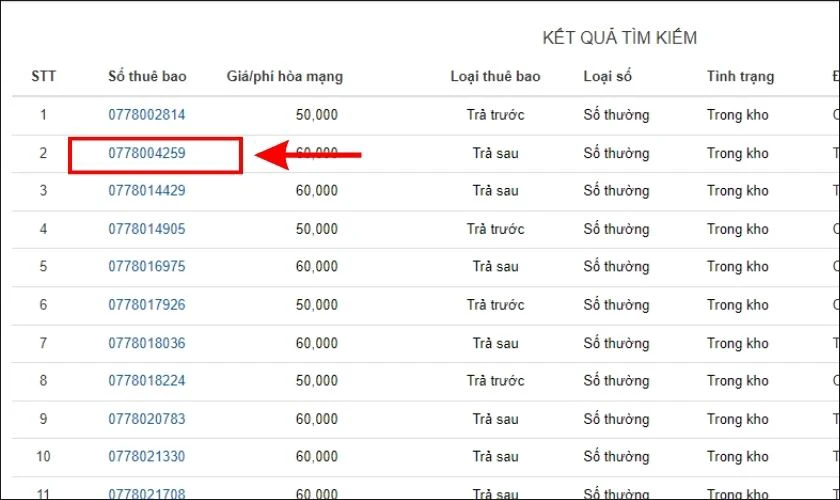
Task: Click Trong kho in row 0778018224
Action: pos(738,381)
